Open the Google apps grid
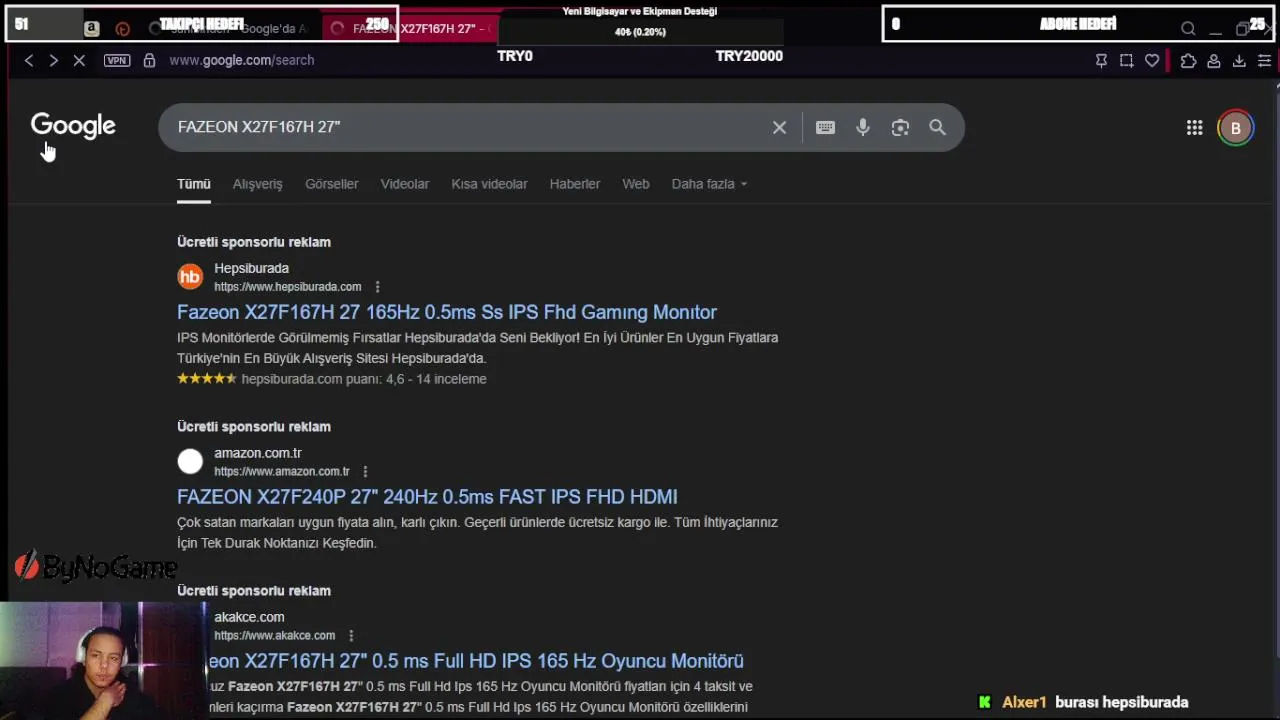Viewport: 1280px width, 720px height. (x=1194, y=127)
